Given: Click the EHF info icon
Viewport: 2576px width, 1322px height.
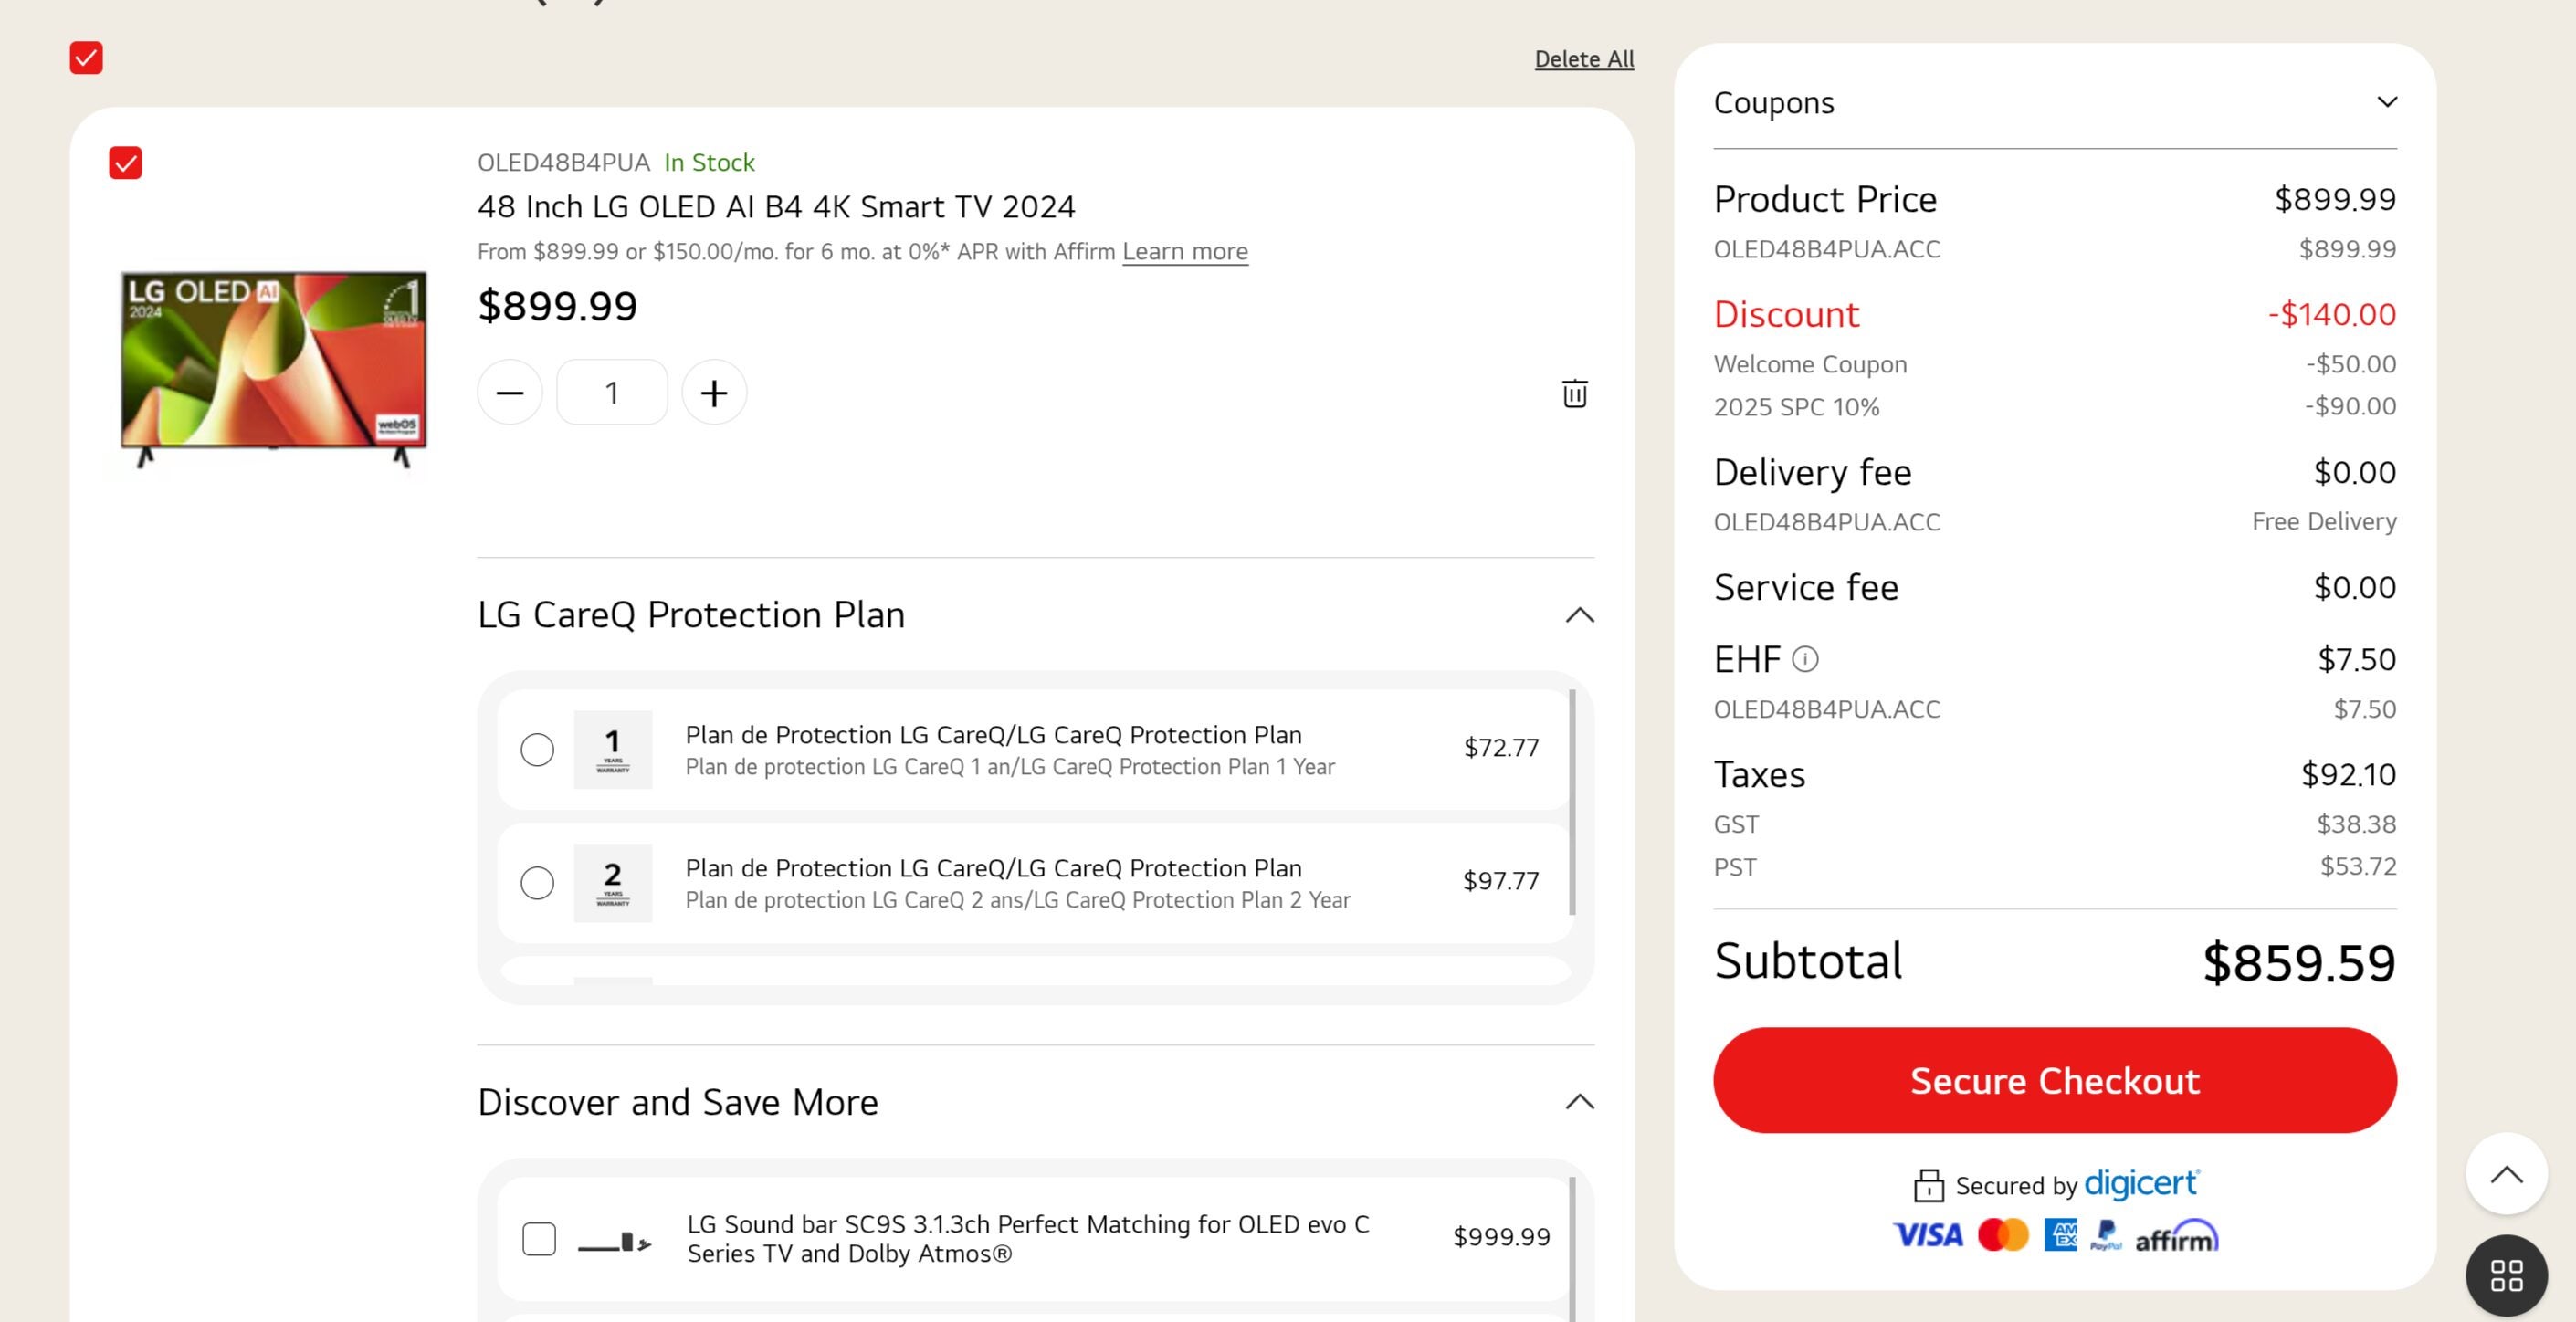Looking at the screenshot, I should [x=1805, y=659].
